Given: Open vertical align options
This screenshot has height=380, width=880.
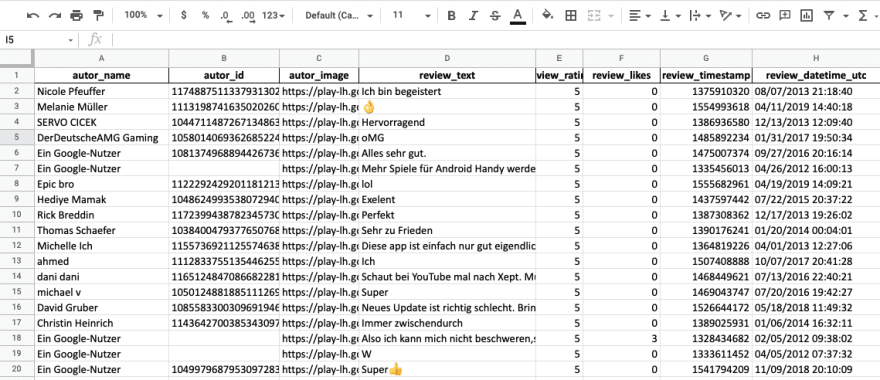Looking at the screenshot, I should click(670, 16).
